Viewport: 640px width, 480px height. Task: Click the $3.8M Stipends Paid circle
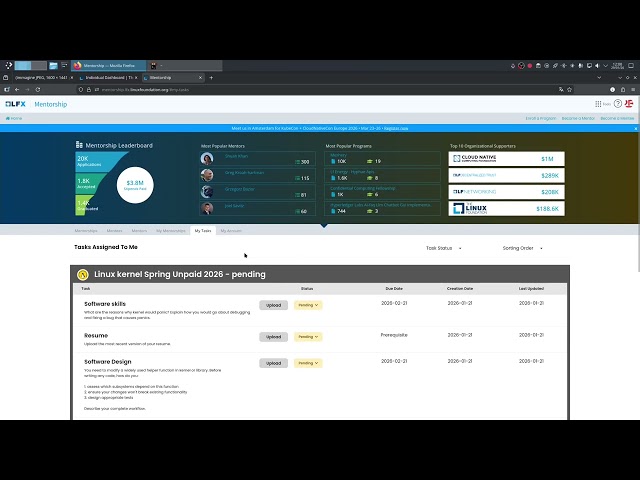click(135, 185)
